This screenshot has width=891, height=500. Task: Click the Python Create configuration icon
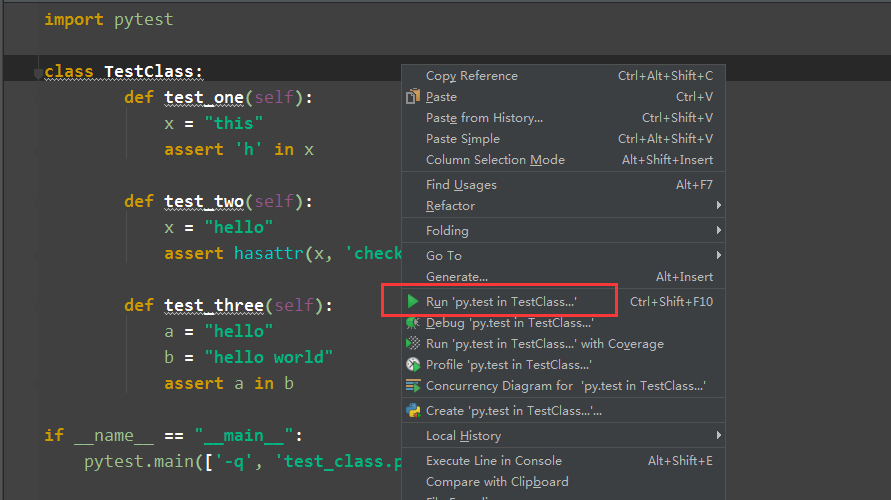coord(413,411)
